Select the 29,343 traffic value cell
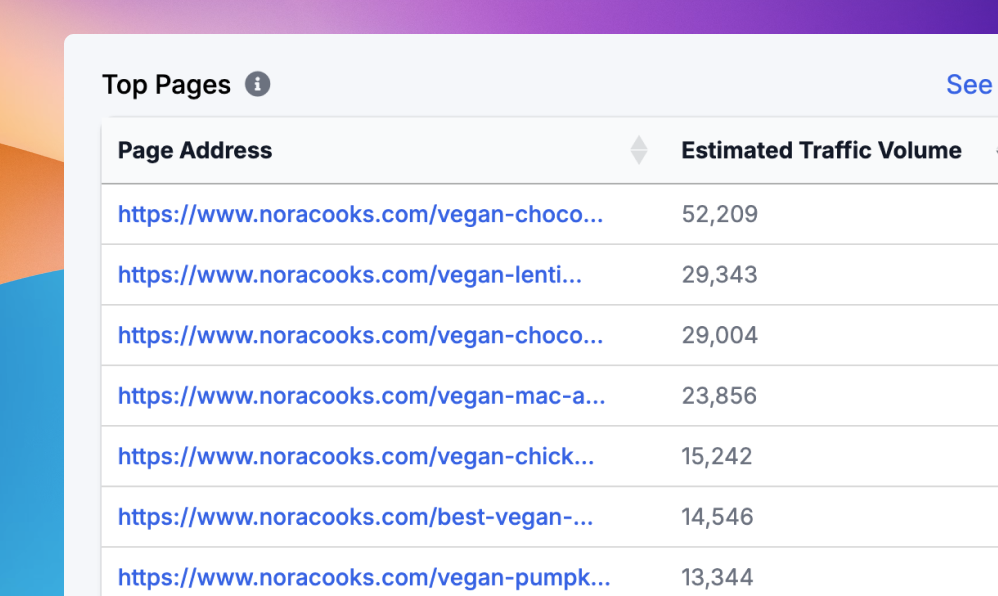 pyautogui.click(x=720, y=275)
